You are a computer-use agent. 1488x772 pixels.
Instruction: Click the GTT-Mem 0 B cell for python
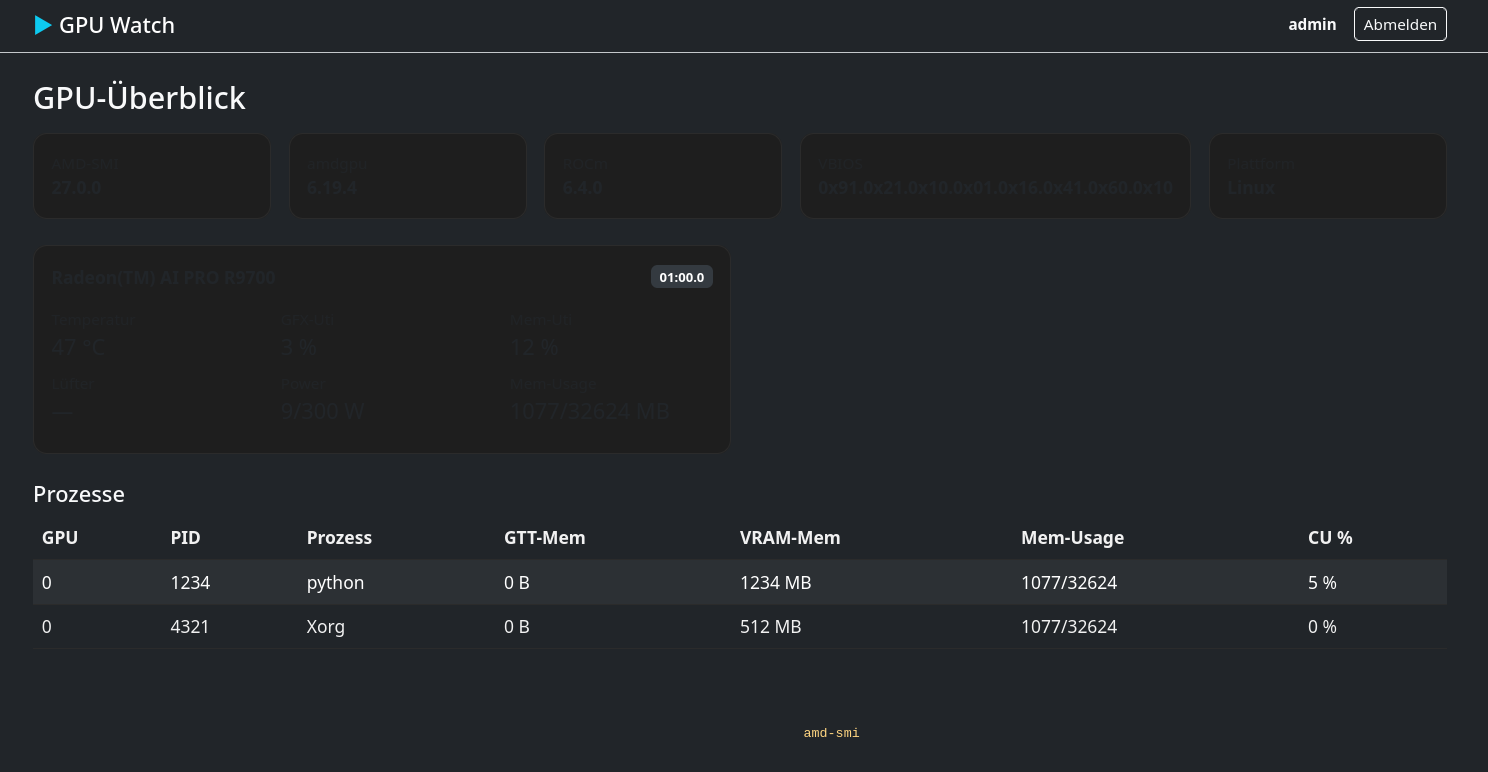[x=517, y=582]
